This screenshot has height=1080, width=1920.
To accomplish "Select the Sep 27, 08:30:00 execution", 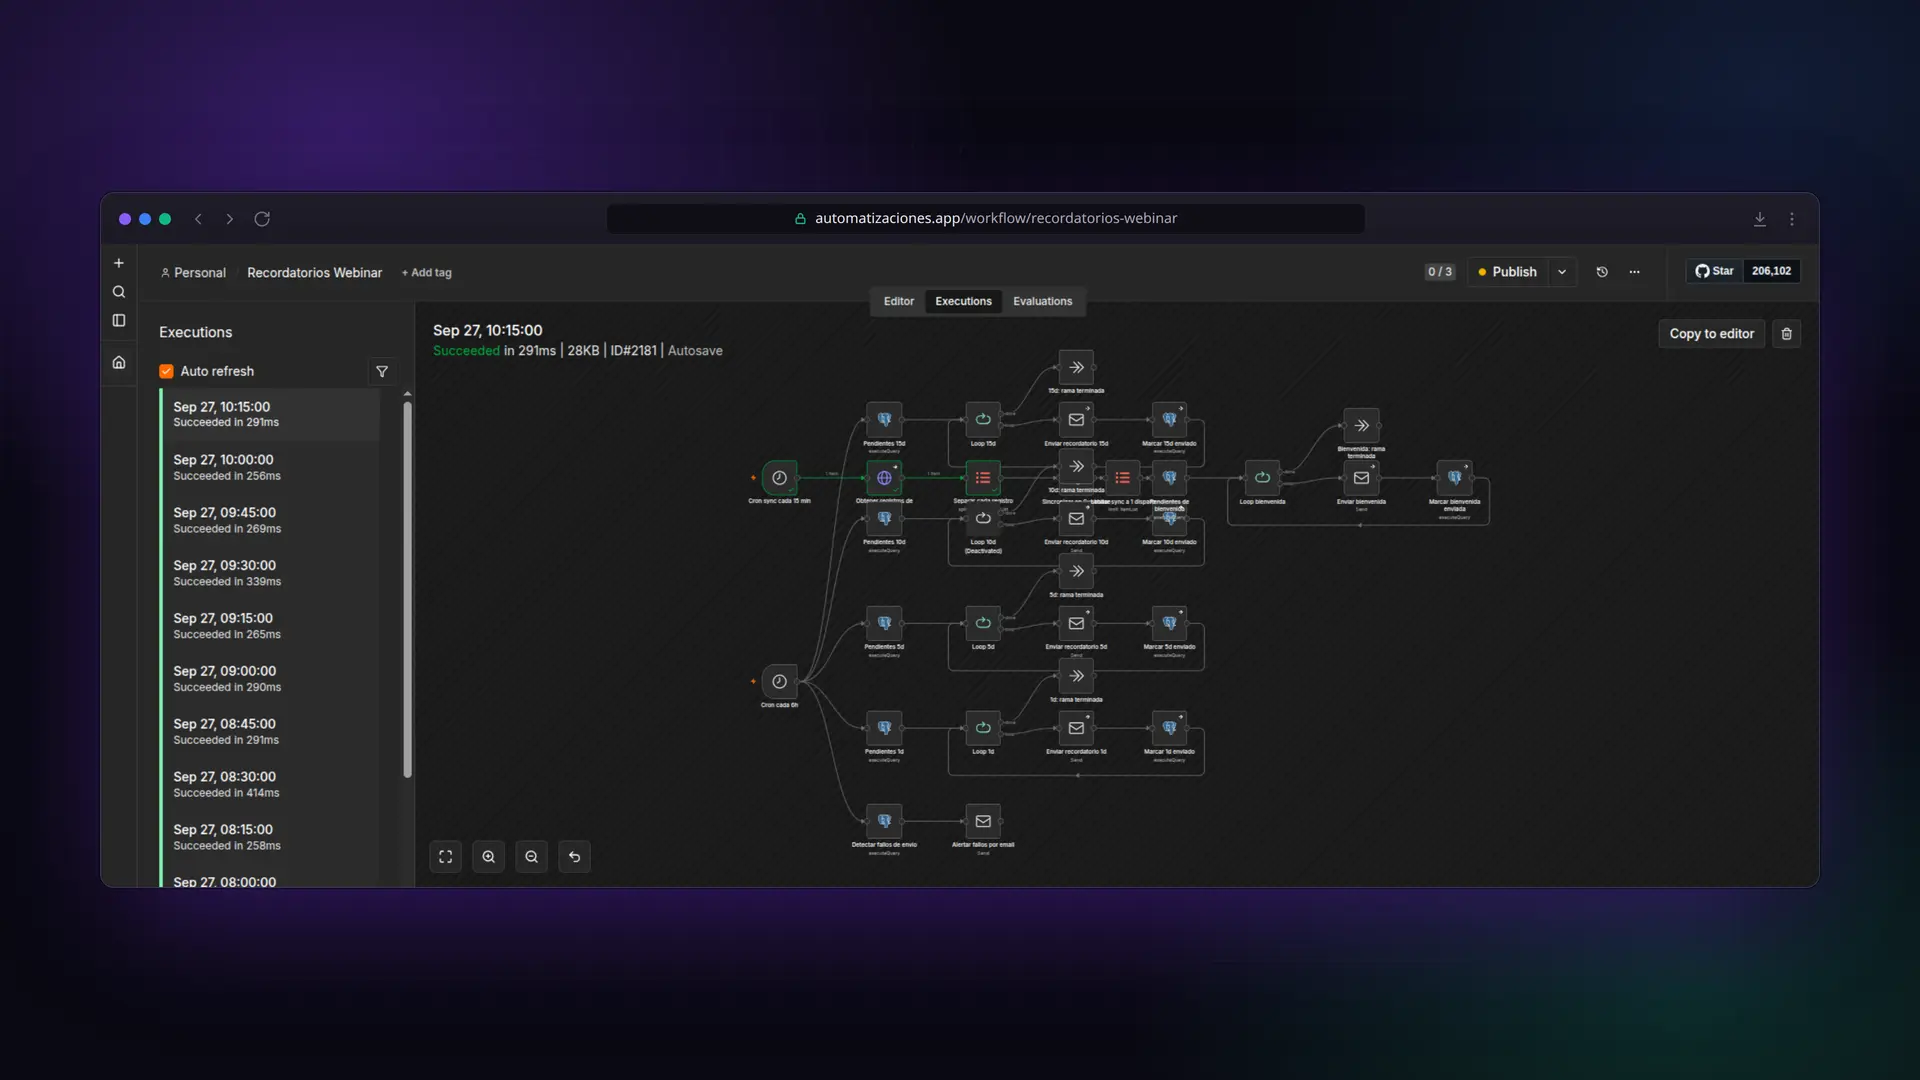I will tap(270, 785).
